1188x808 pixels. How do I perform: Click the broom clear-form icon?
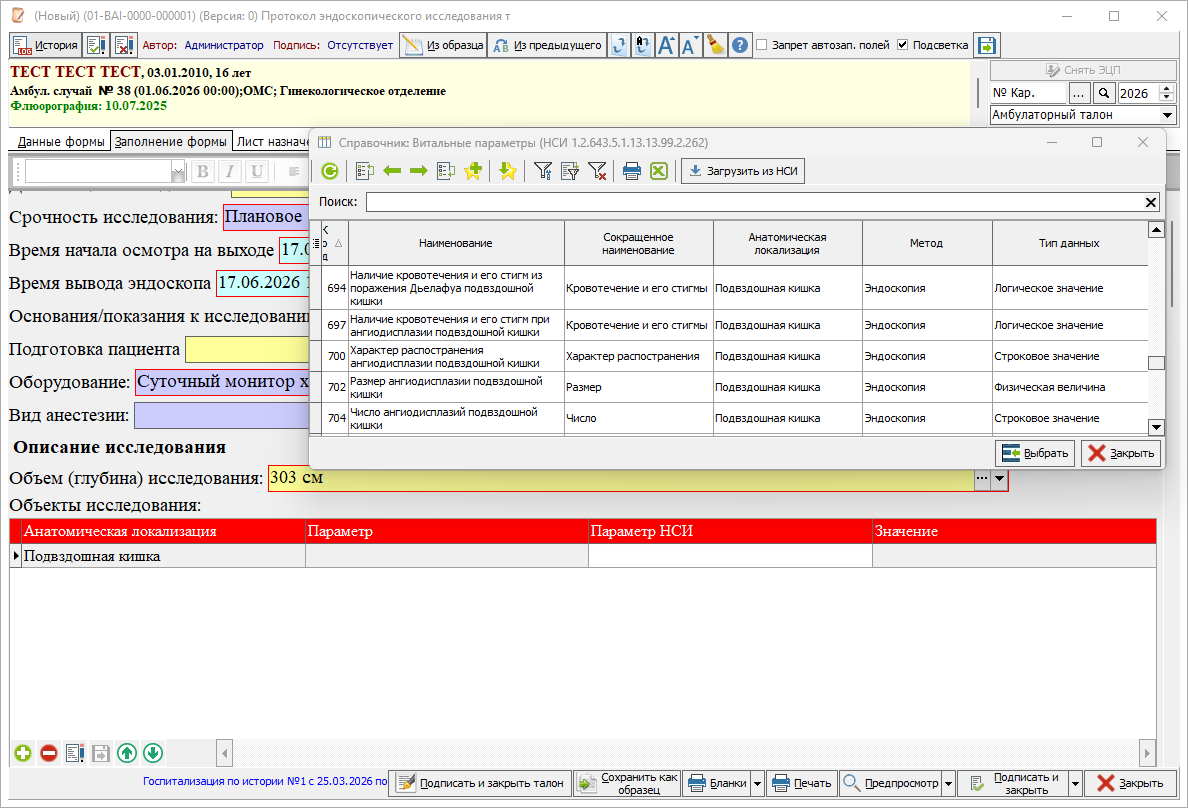pyautogui.click(x=715, y=45)
